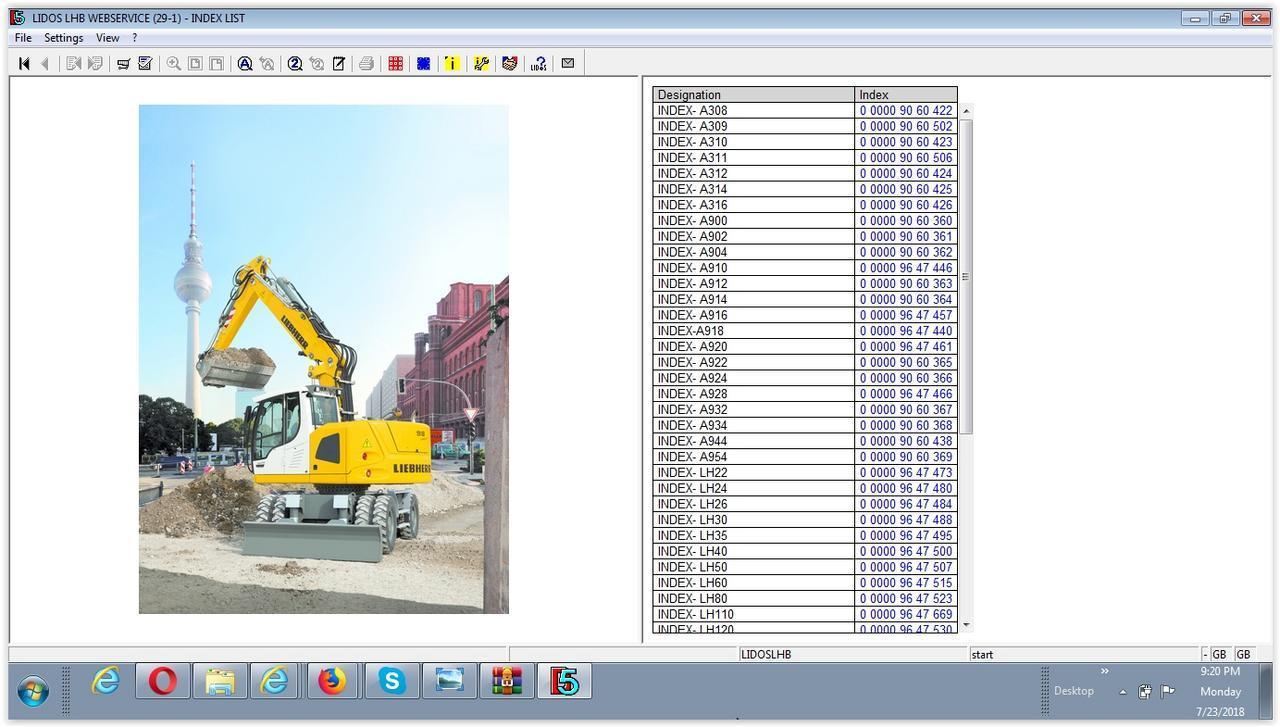Click the red grid toolbar icon
The width and height of the screenshot is (1280, 727).
pyautogui.click(x=396, y=64)
